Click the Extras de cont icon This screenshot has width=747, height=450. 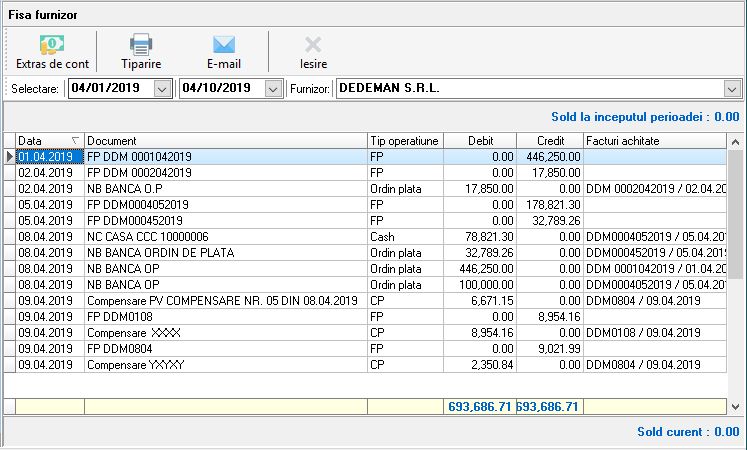point(52,45)
